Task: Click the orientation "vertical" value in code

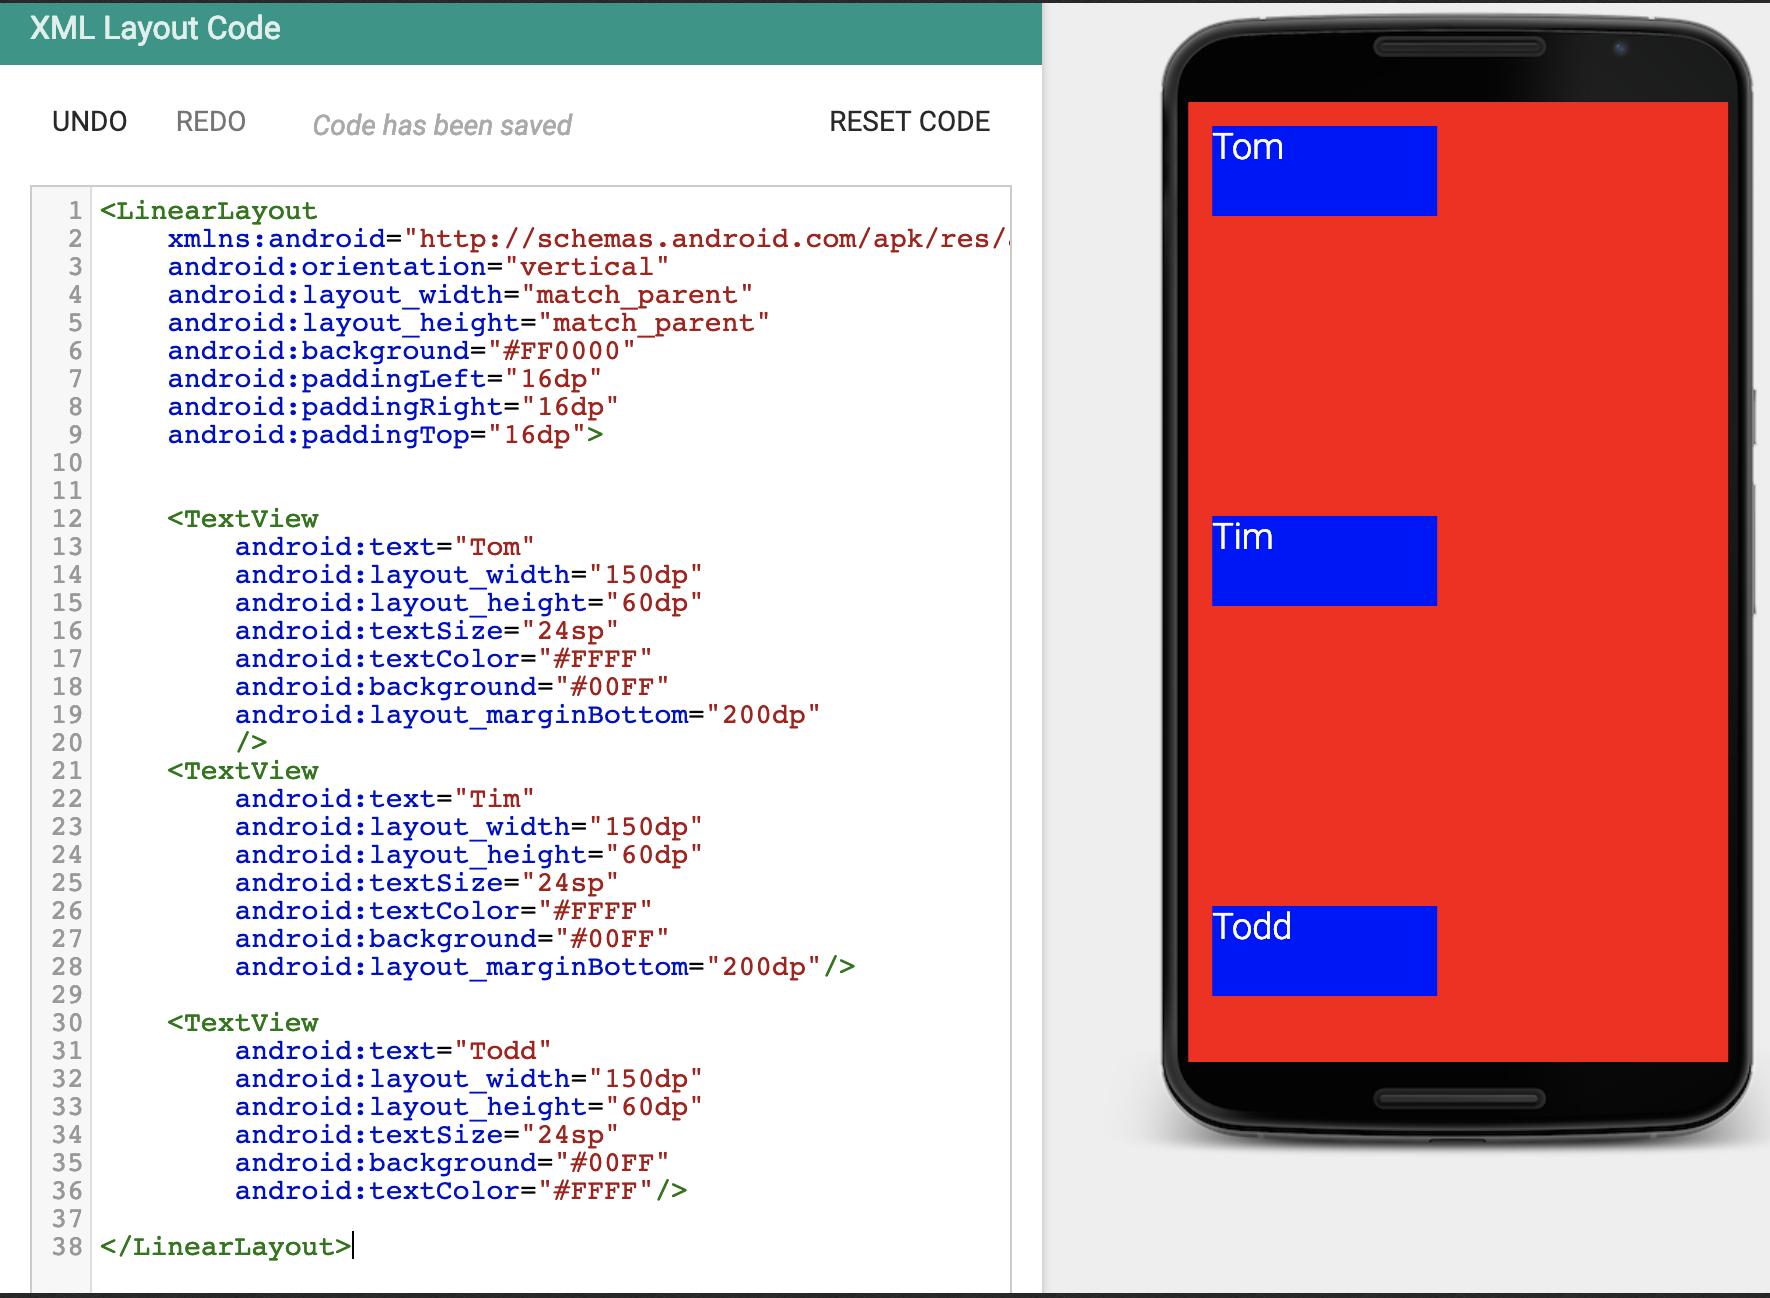Action: [585, 267]
